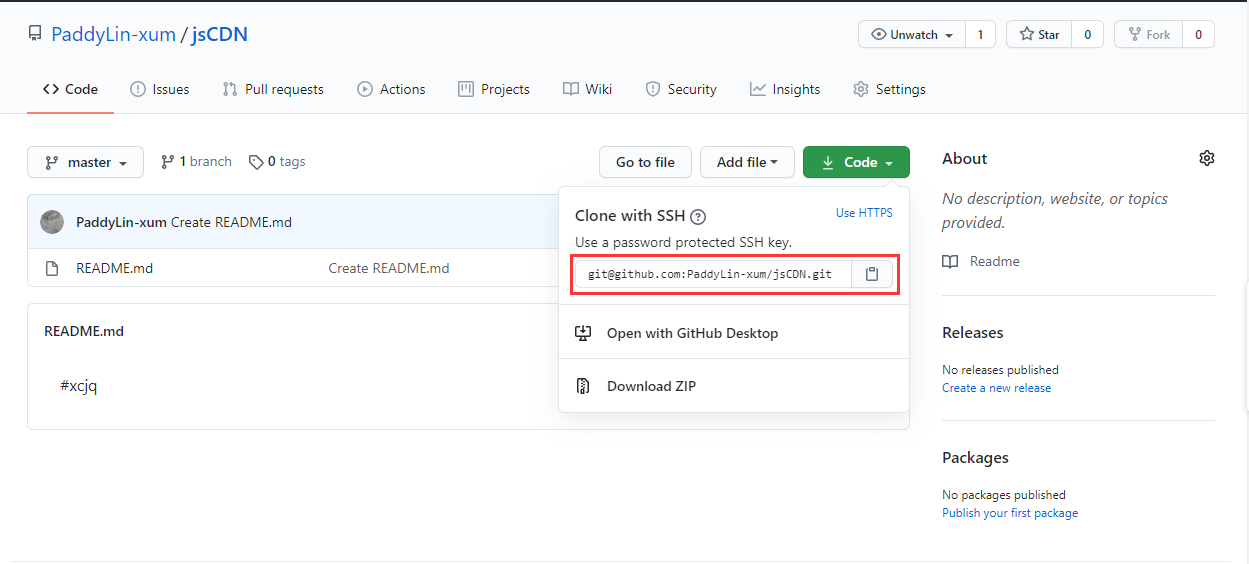Copy the SSH clone URL to clipboard

(x=872, y=274)
